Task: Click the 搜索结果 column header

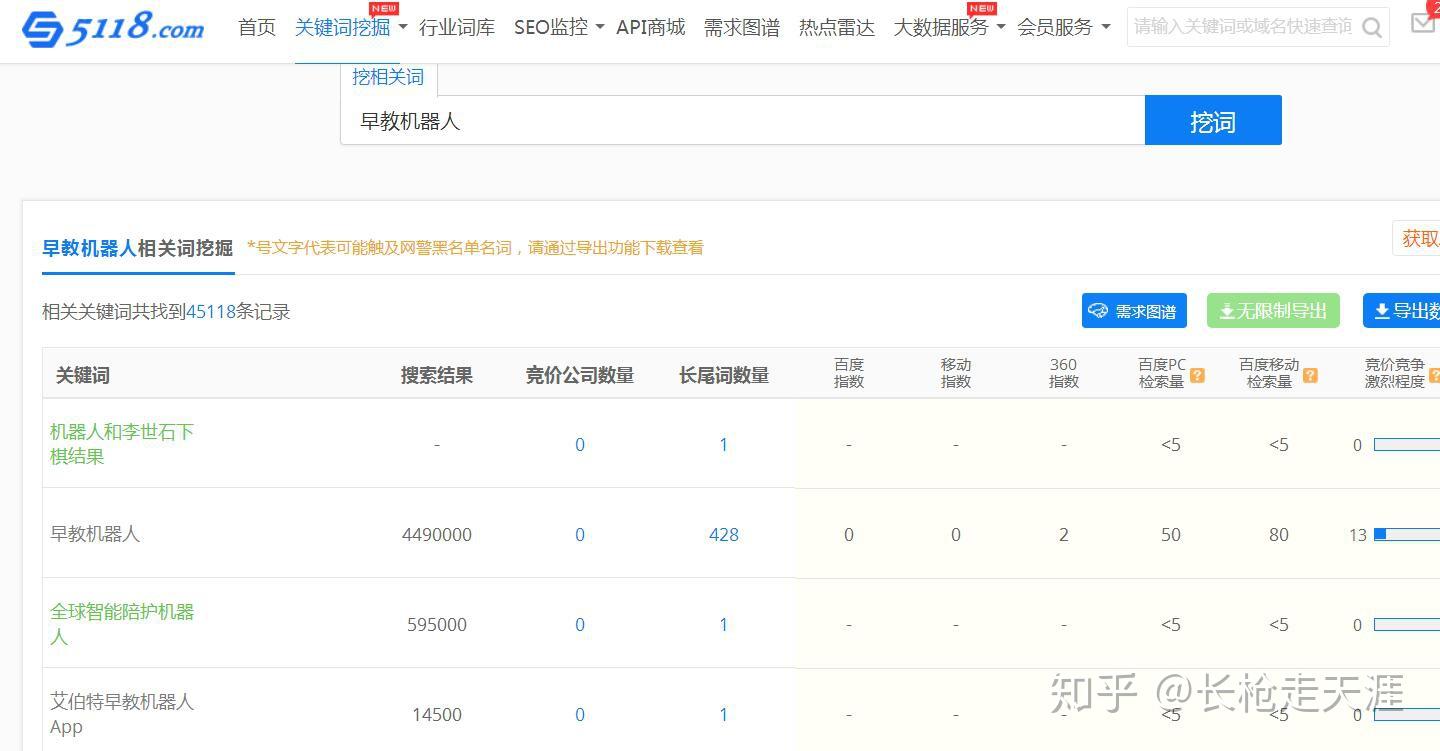Action: pyautogui.click(x=437, y=376)
